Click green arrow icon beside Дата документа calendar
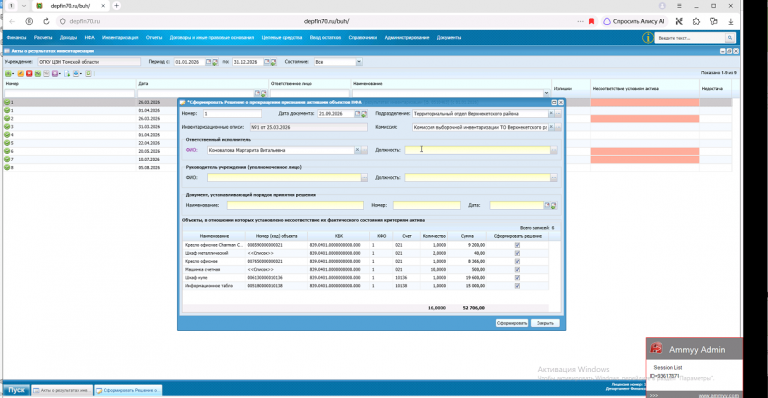The height and width of the screenshot is (398, 768). pos(364,114)
